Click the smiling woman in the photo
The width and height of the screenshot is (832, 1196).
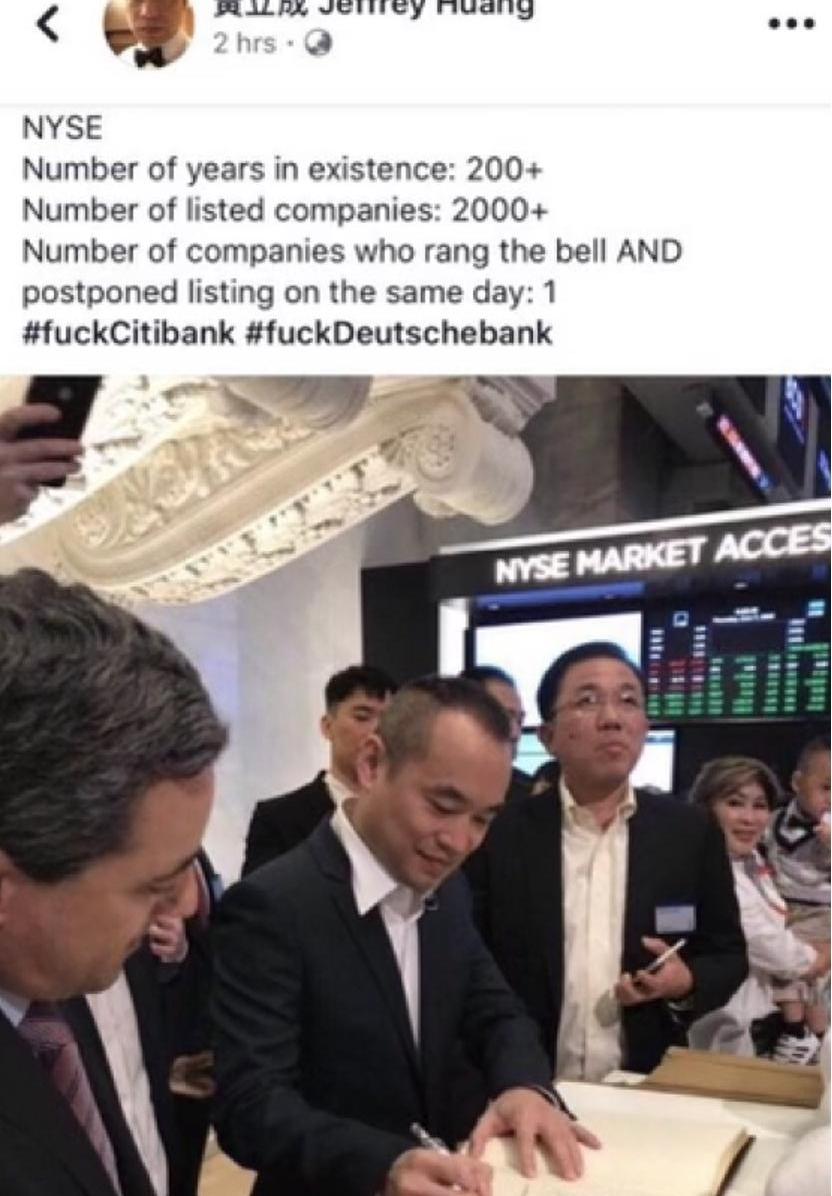click(x=745, y=892)
